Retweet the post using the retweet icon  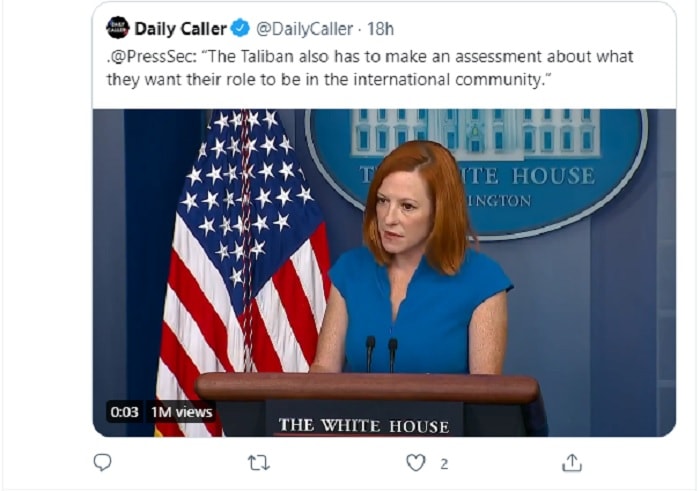click(x=259, y=463)
